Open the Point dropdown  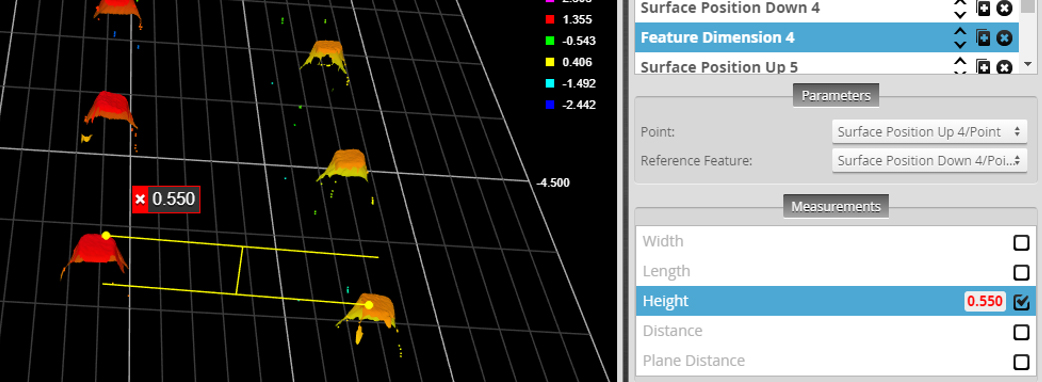(x=928, y=132)
